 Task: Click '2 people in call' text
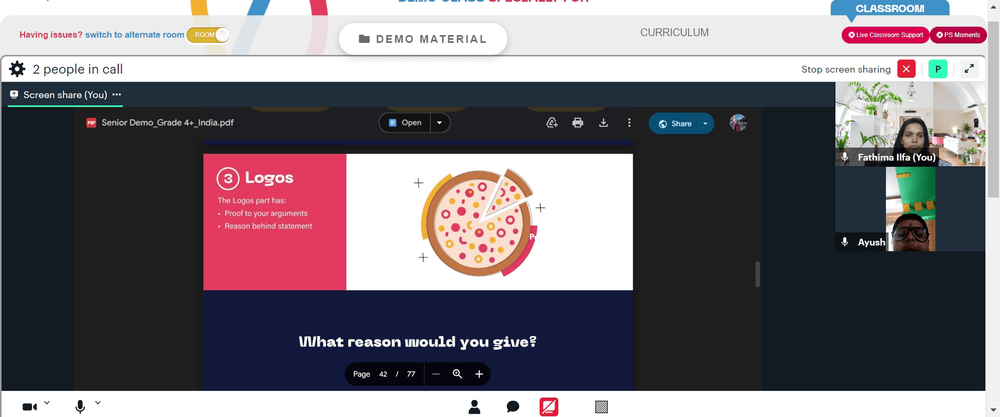(78, 69)
